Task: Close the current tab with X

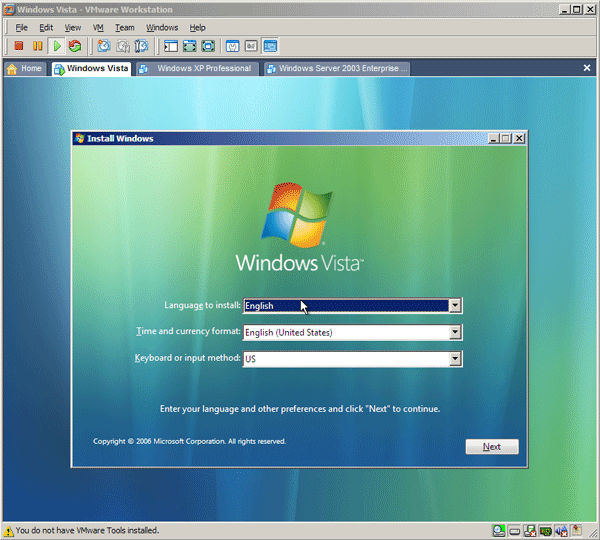Action: click(587, 68)
